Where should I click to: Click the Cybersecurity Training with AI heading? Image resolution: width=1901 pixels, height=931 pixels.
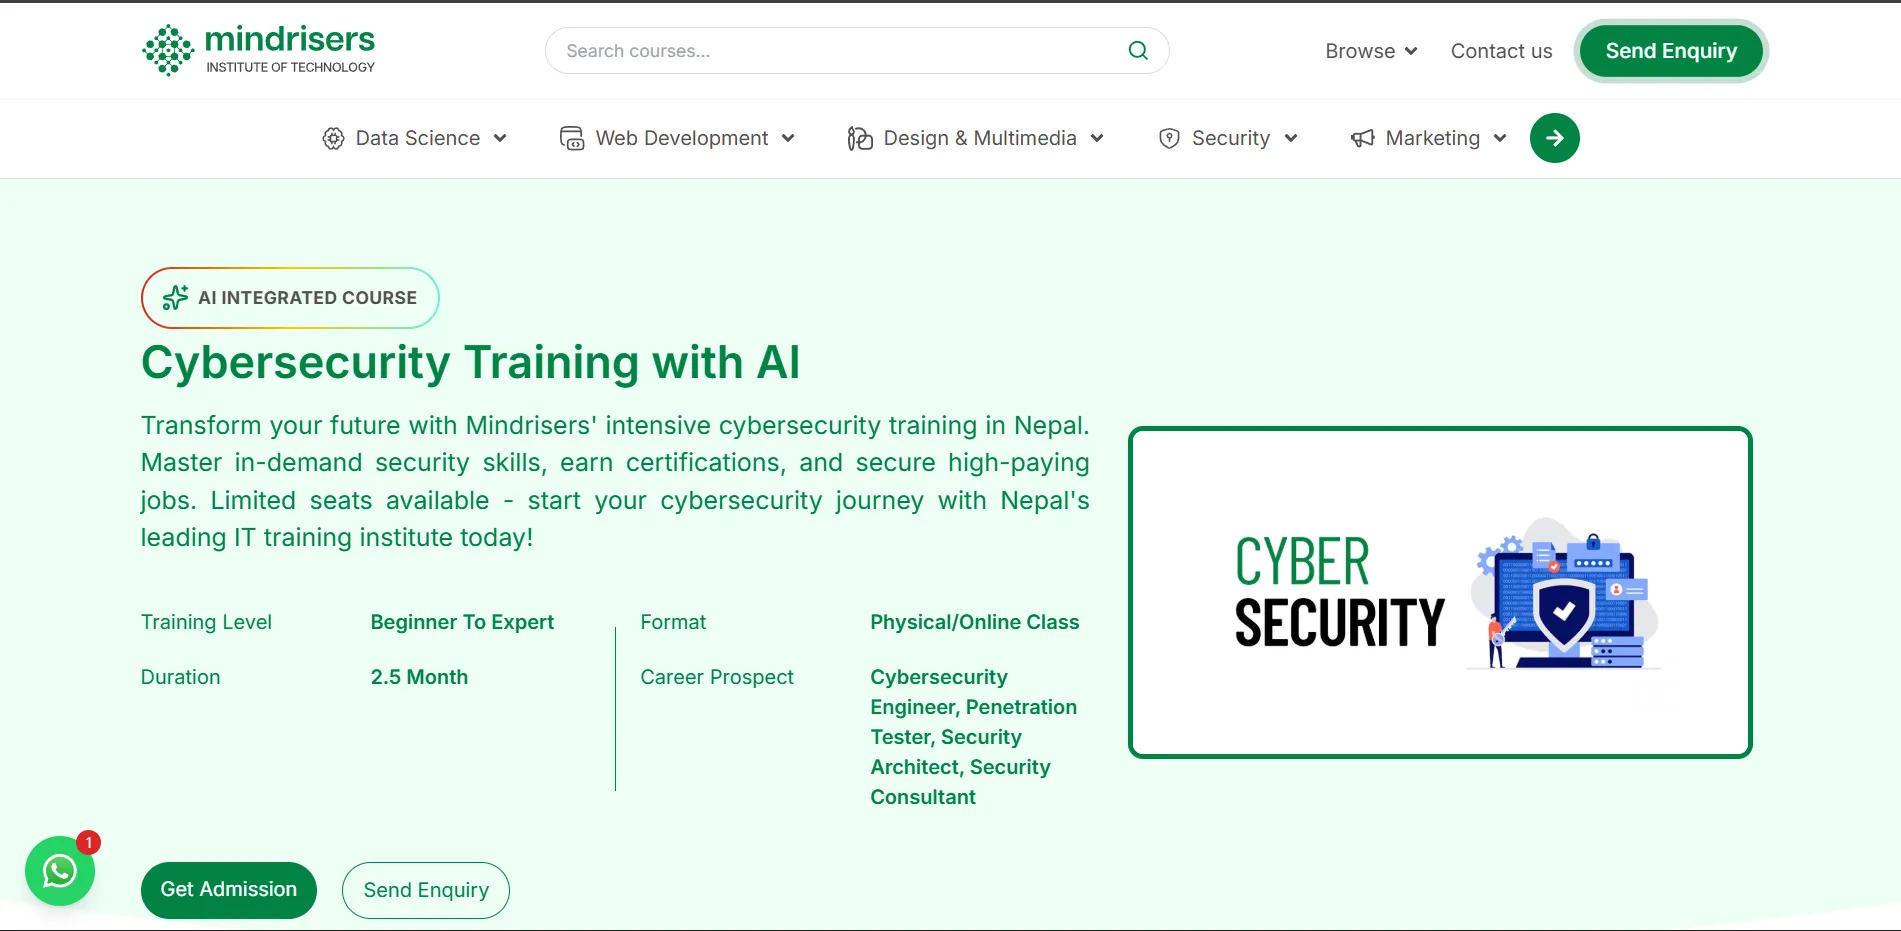point(470,362)
